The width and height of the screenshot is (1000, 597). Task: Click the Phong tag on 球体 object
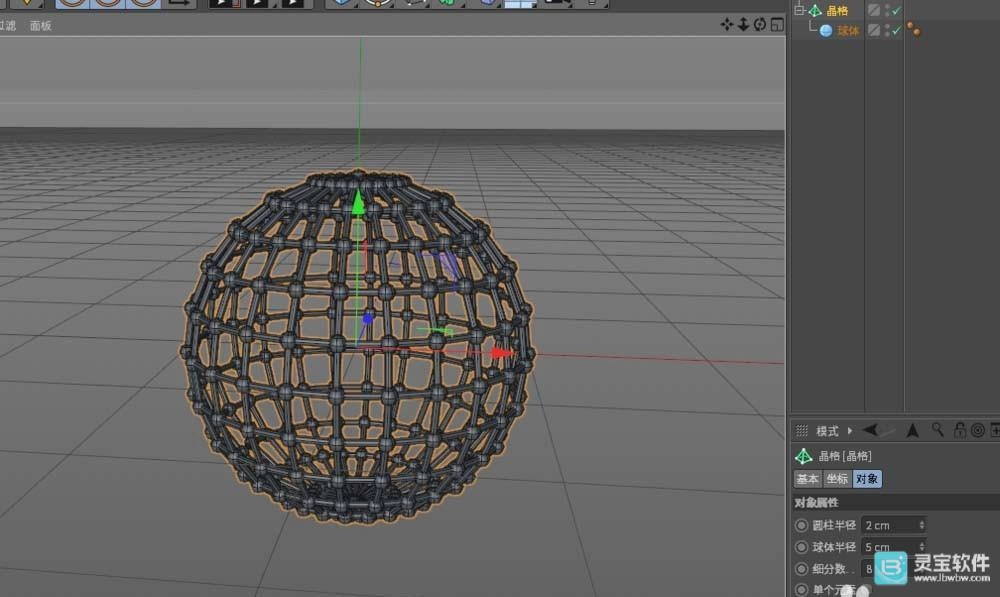pyautogui.click(x=914, y=30)
